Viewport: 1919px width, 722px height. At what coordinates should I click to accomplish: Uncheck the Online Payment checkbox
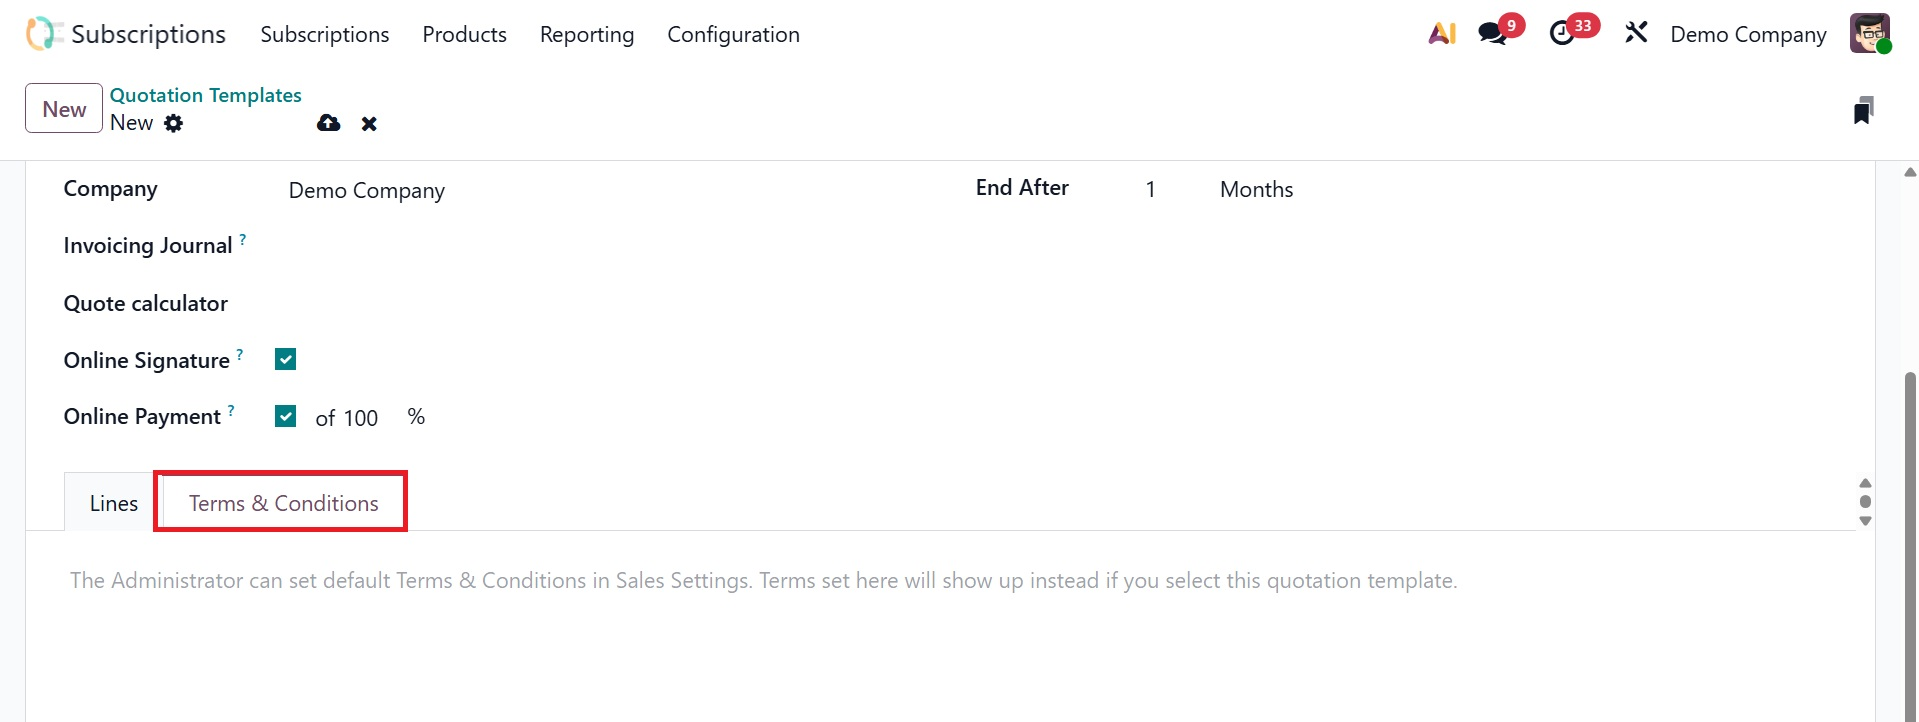(286, 416)
